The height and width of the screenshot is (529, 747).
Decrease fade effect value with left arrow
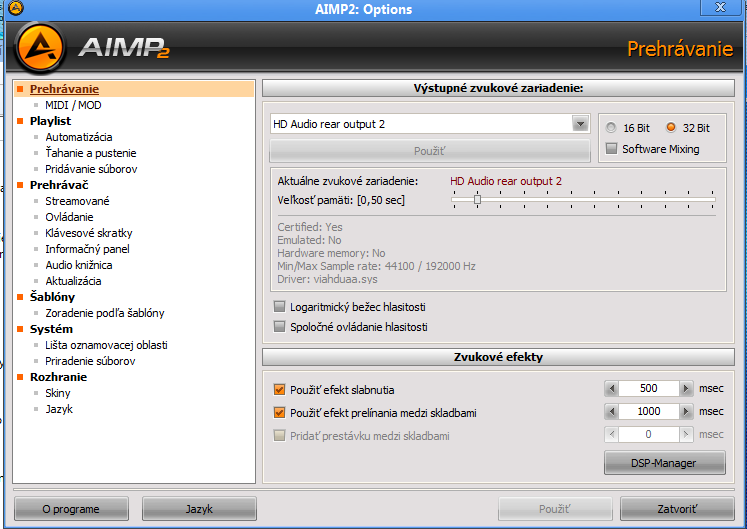coord(612,388)
